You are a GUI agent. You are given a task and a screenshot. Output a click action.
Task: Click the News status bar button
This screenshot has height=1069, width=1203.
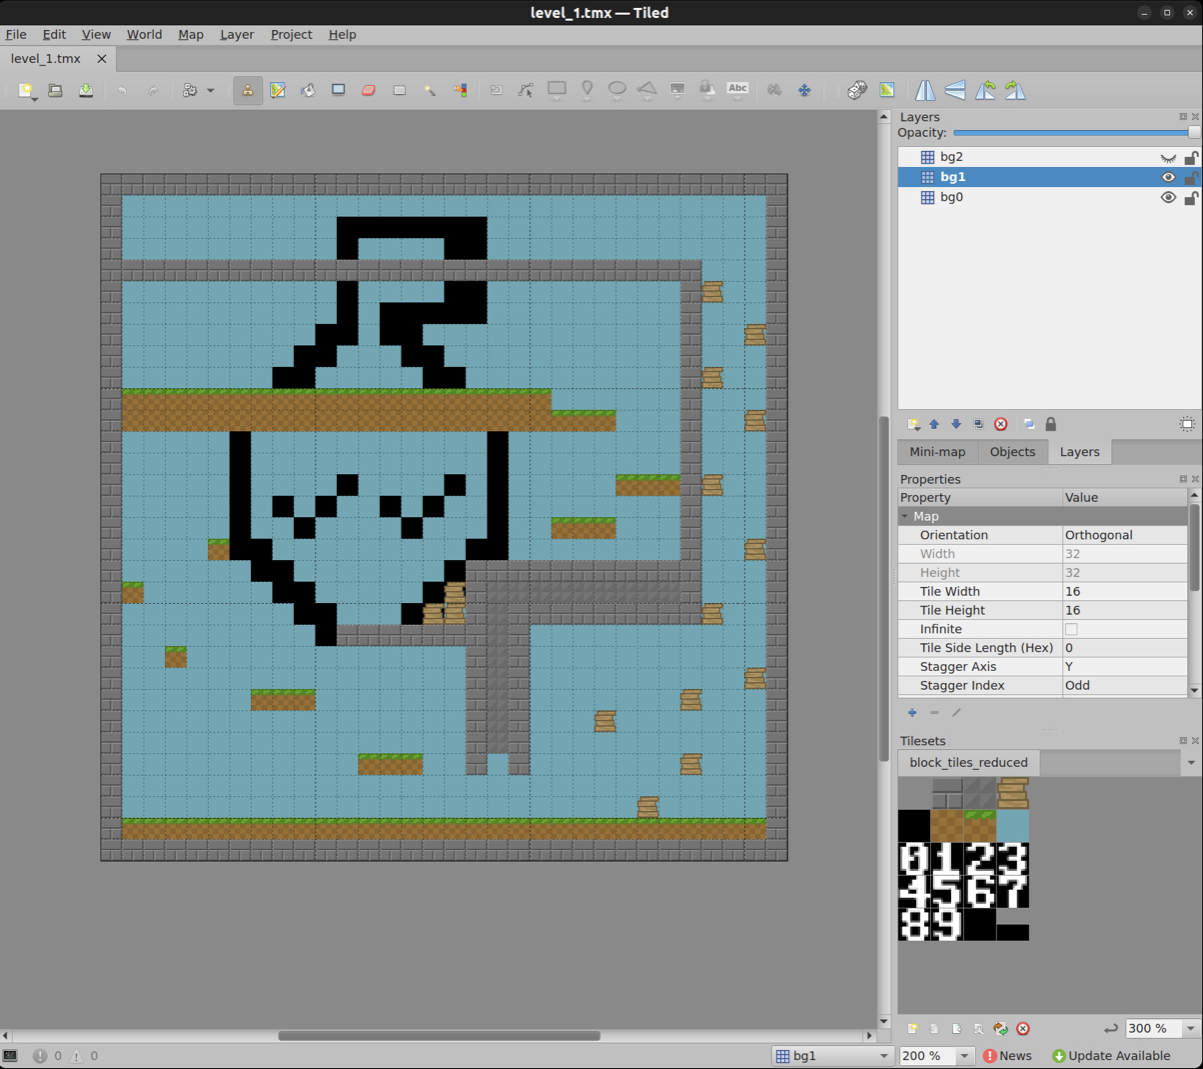point(1007,1055)
